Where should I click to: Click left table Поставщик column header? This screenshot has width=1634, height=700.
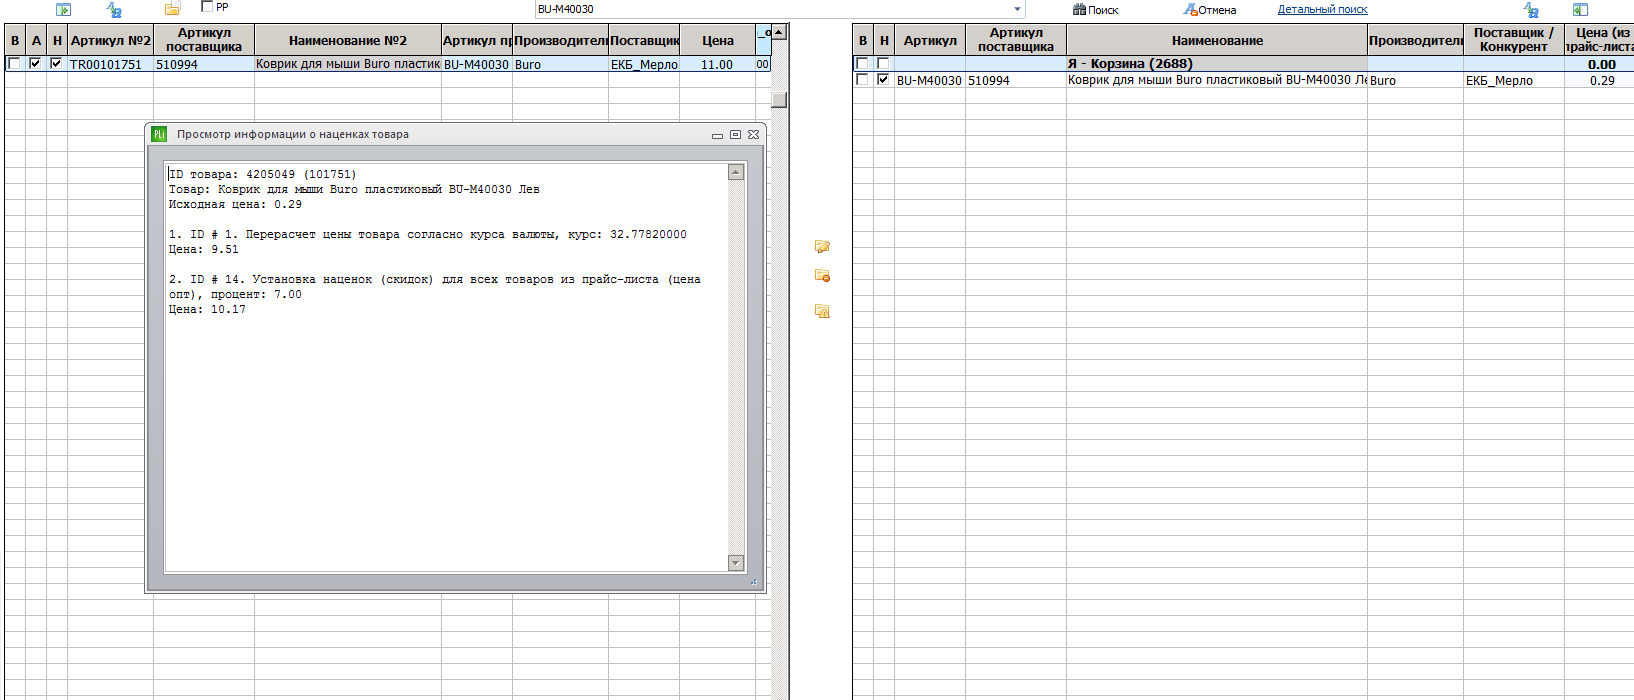644,40
